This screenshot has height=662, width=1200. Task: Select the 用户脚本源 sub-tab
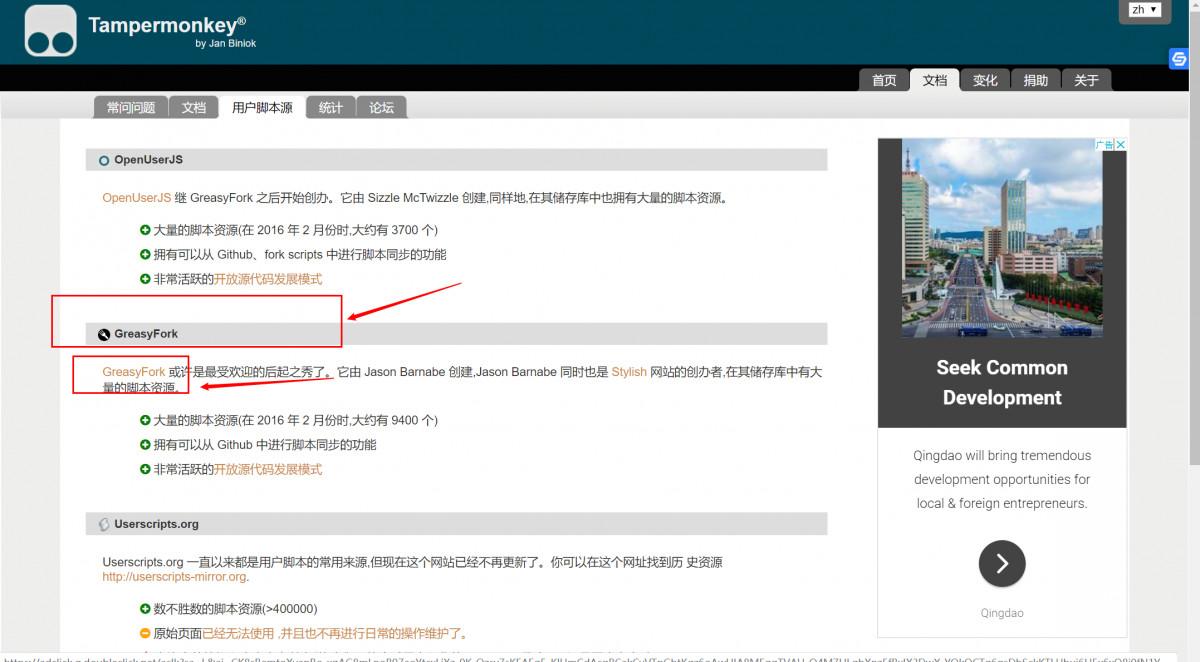(x=262, y=107)
